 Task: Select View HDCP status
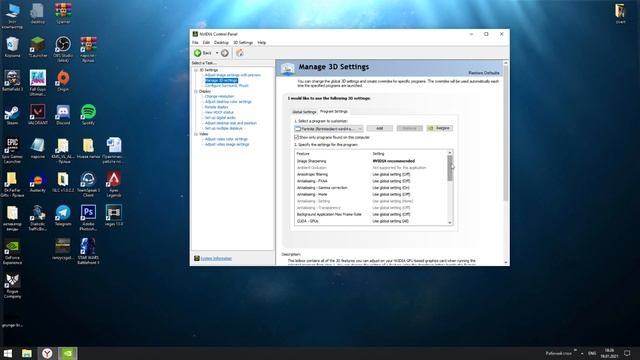pos(219,112)
